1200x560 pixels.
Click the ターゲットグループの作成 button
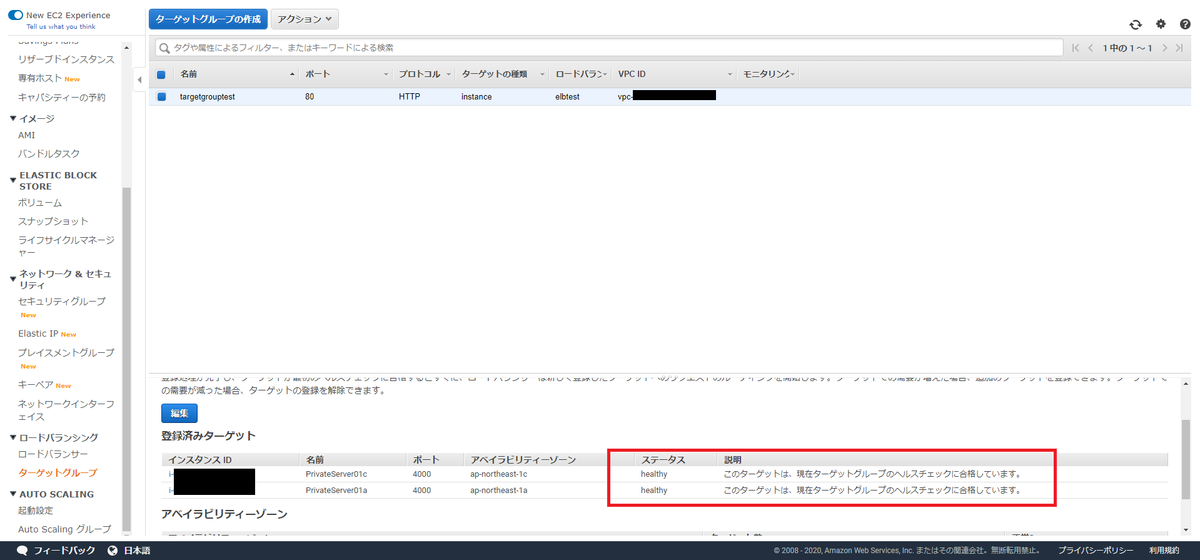coord(207,19)
